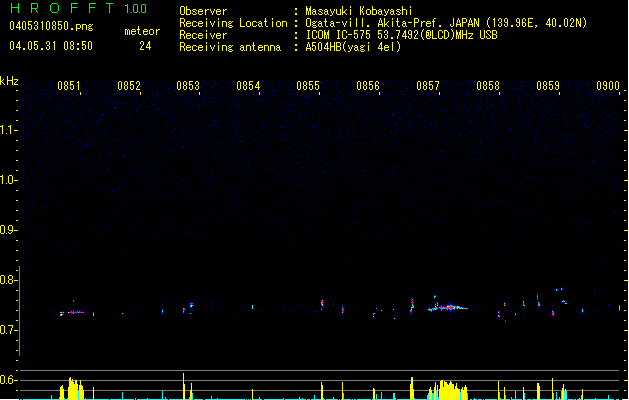
Task: Click the Receiver label
Action: tap(203, 35)
